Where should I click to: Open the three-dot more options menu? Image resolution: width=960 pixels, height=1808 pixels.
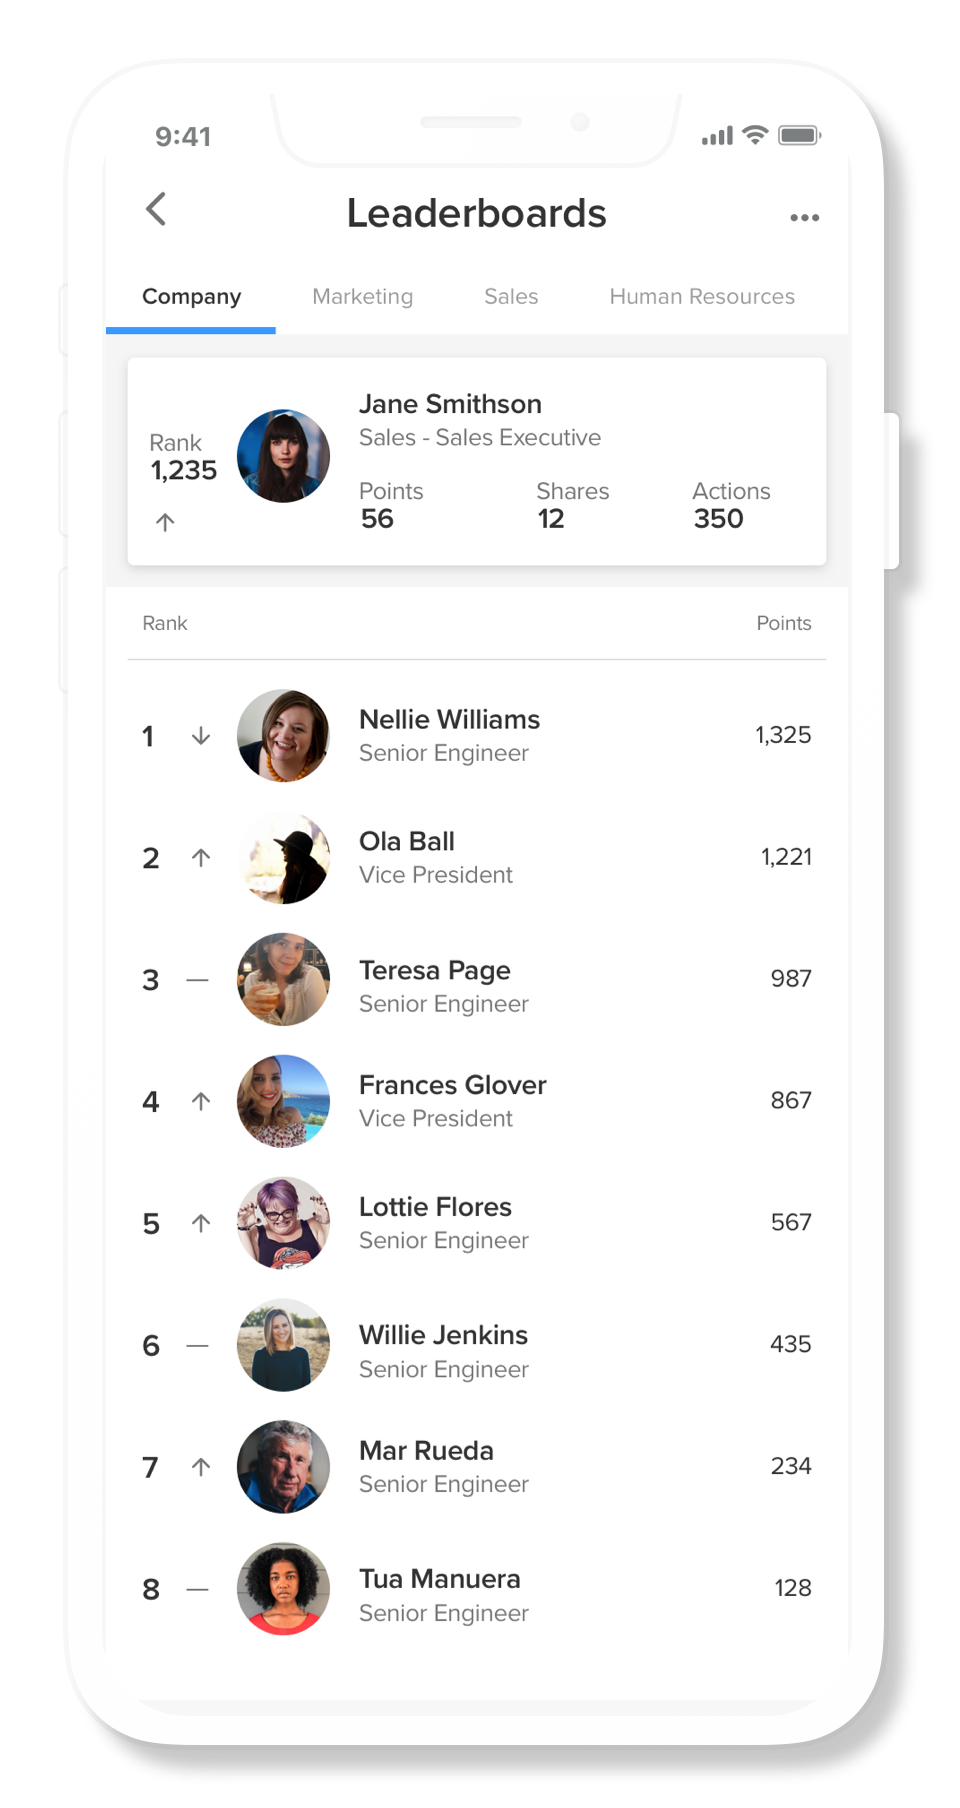tap(804, 217)
